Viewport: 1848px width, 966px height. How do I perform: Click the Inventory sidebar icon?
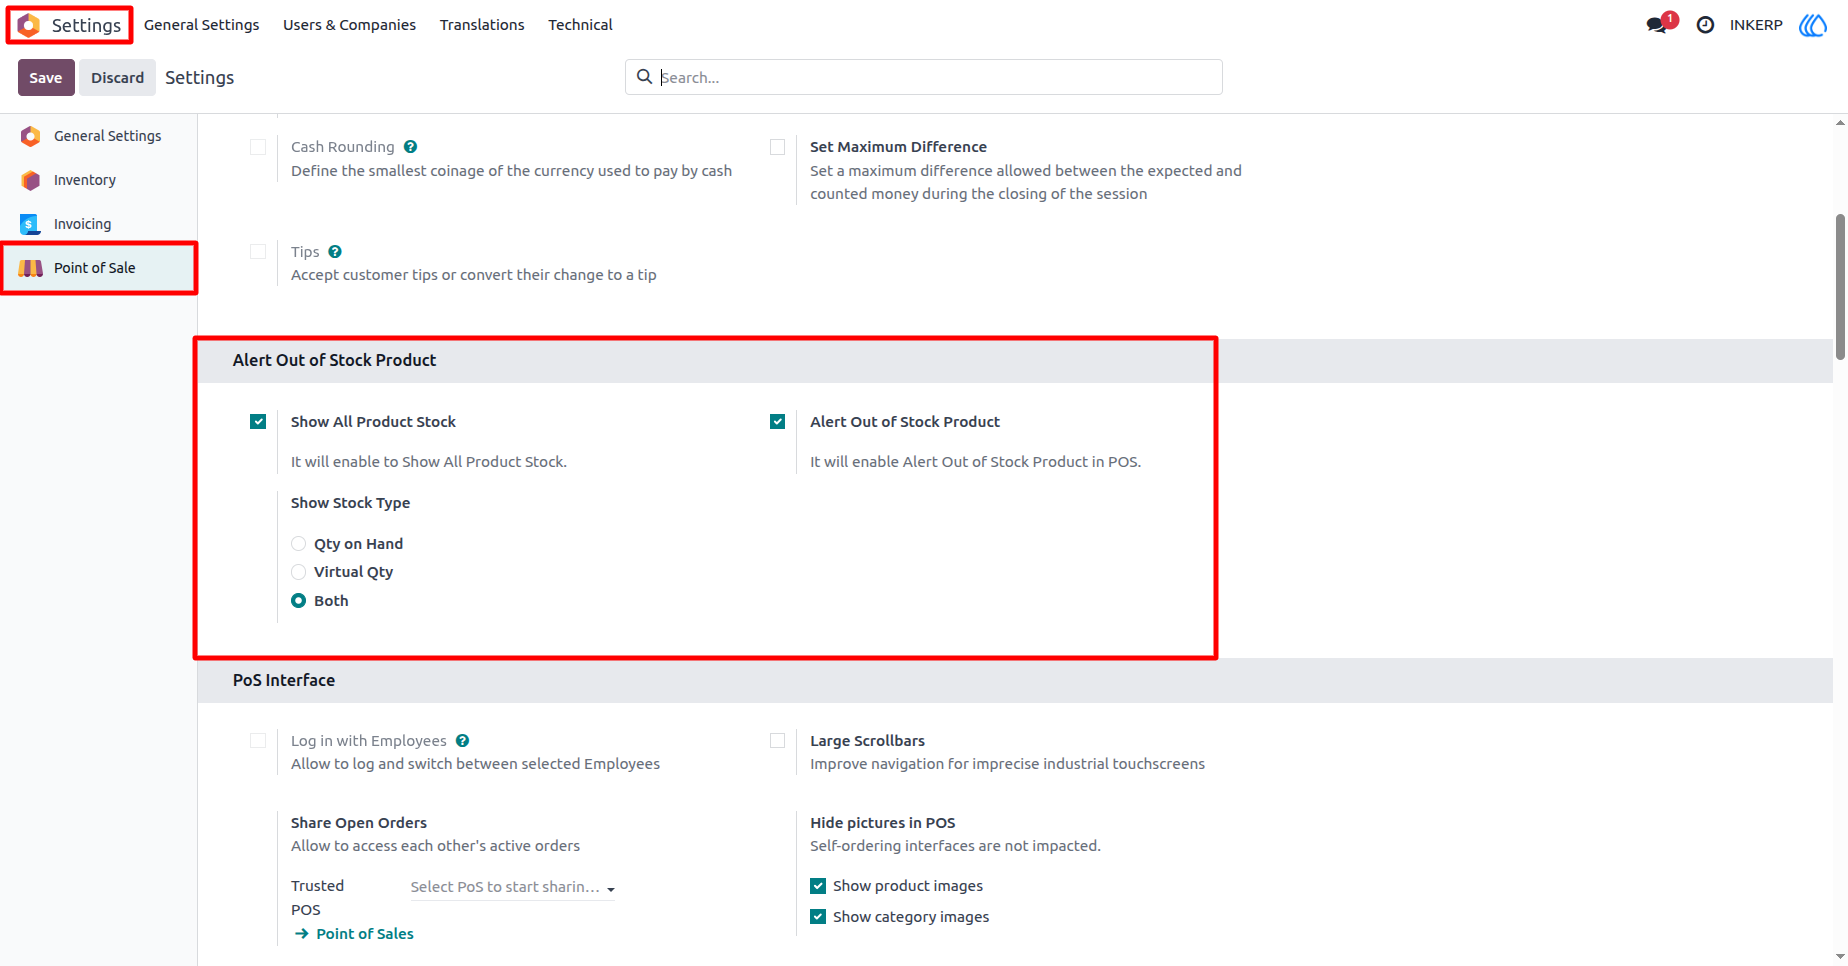coord(31,180)
